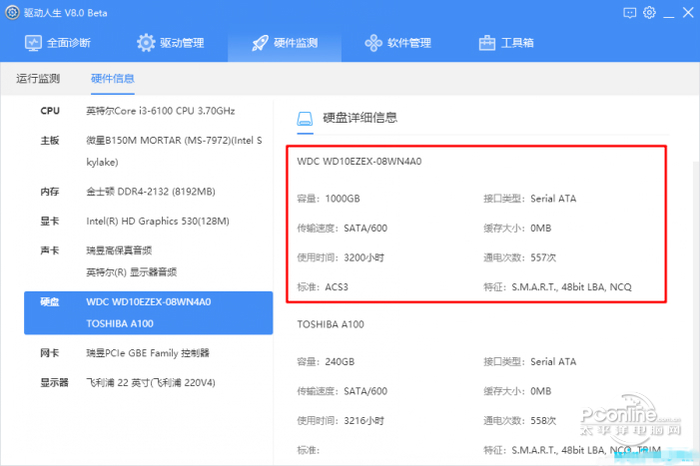Viewport: 700px width, 466px height.
Task: Click 微星B150M MORTAR motherboard text
Action: [175, 151]
